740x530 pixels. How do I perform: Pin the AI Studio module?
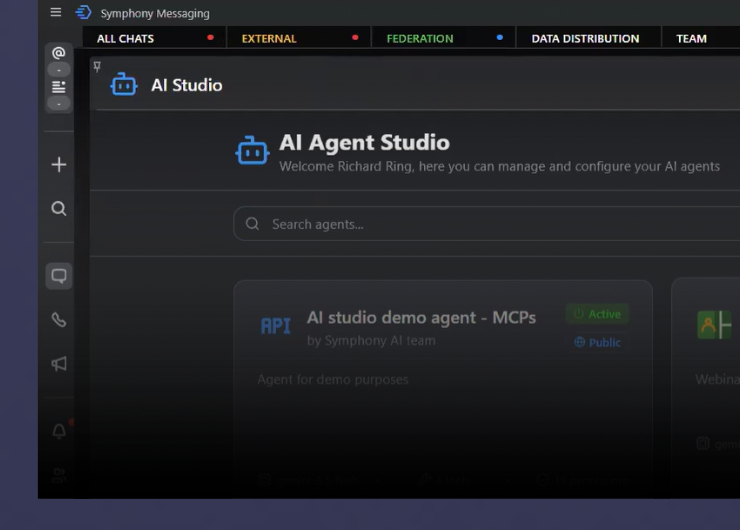[x=97, y=67]
